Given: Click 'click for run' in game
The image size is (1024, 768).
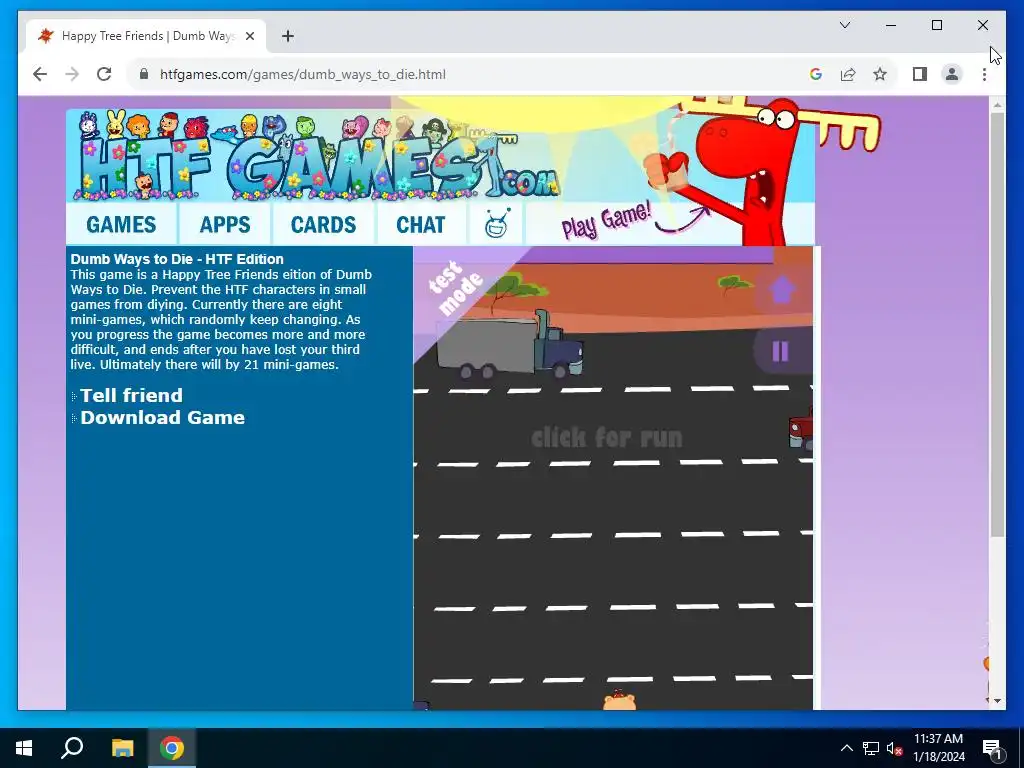Looking at the screenshot, I should [x=607, y=438].
